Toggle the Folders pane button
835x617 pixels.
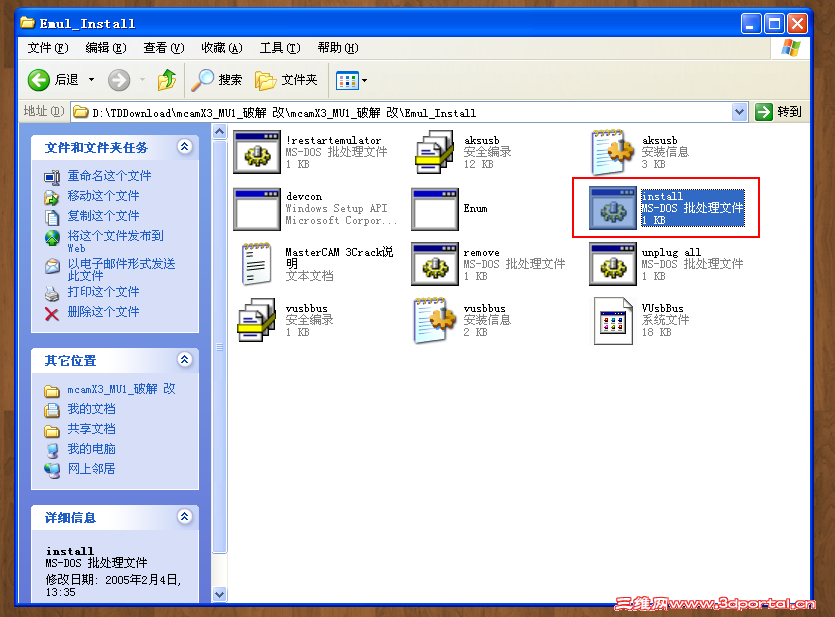(285, 80)
